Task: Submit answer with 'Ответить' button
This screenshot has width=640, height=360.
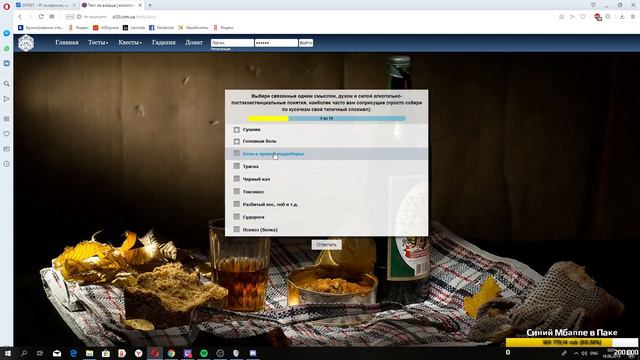Action: pos(327,244)
